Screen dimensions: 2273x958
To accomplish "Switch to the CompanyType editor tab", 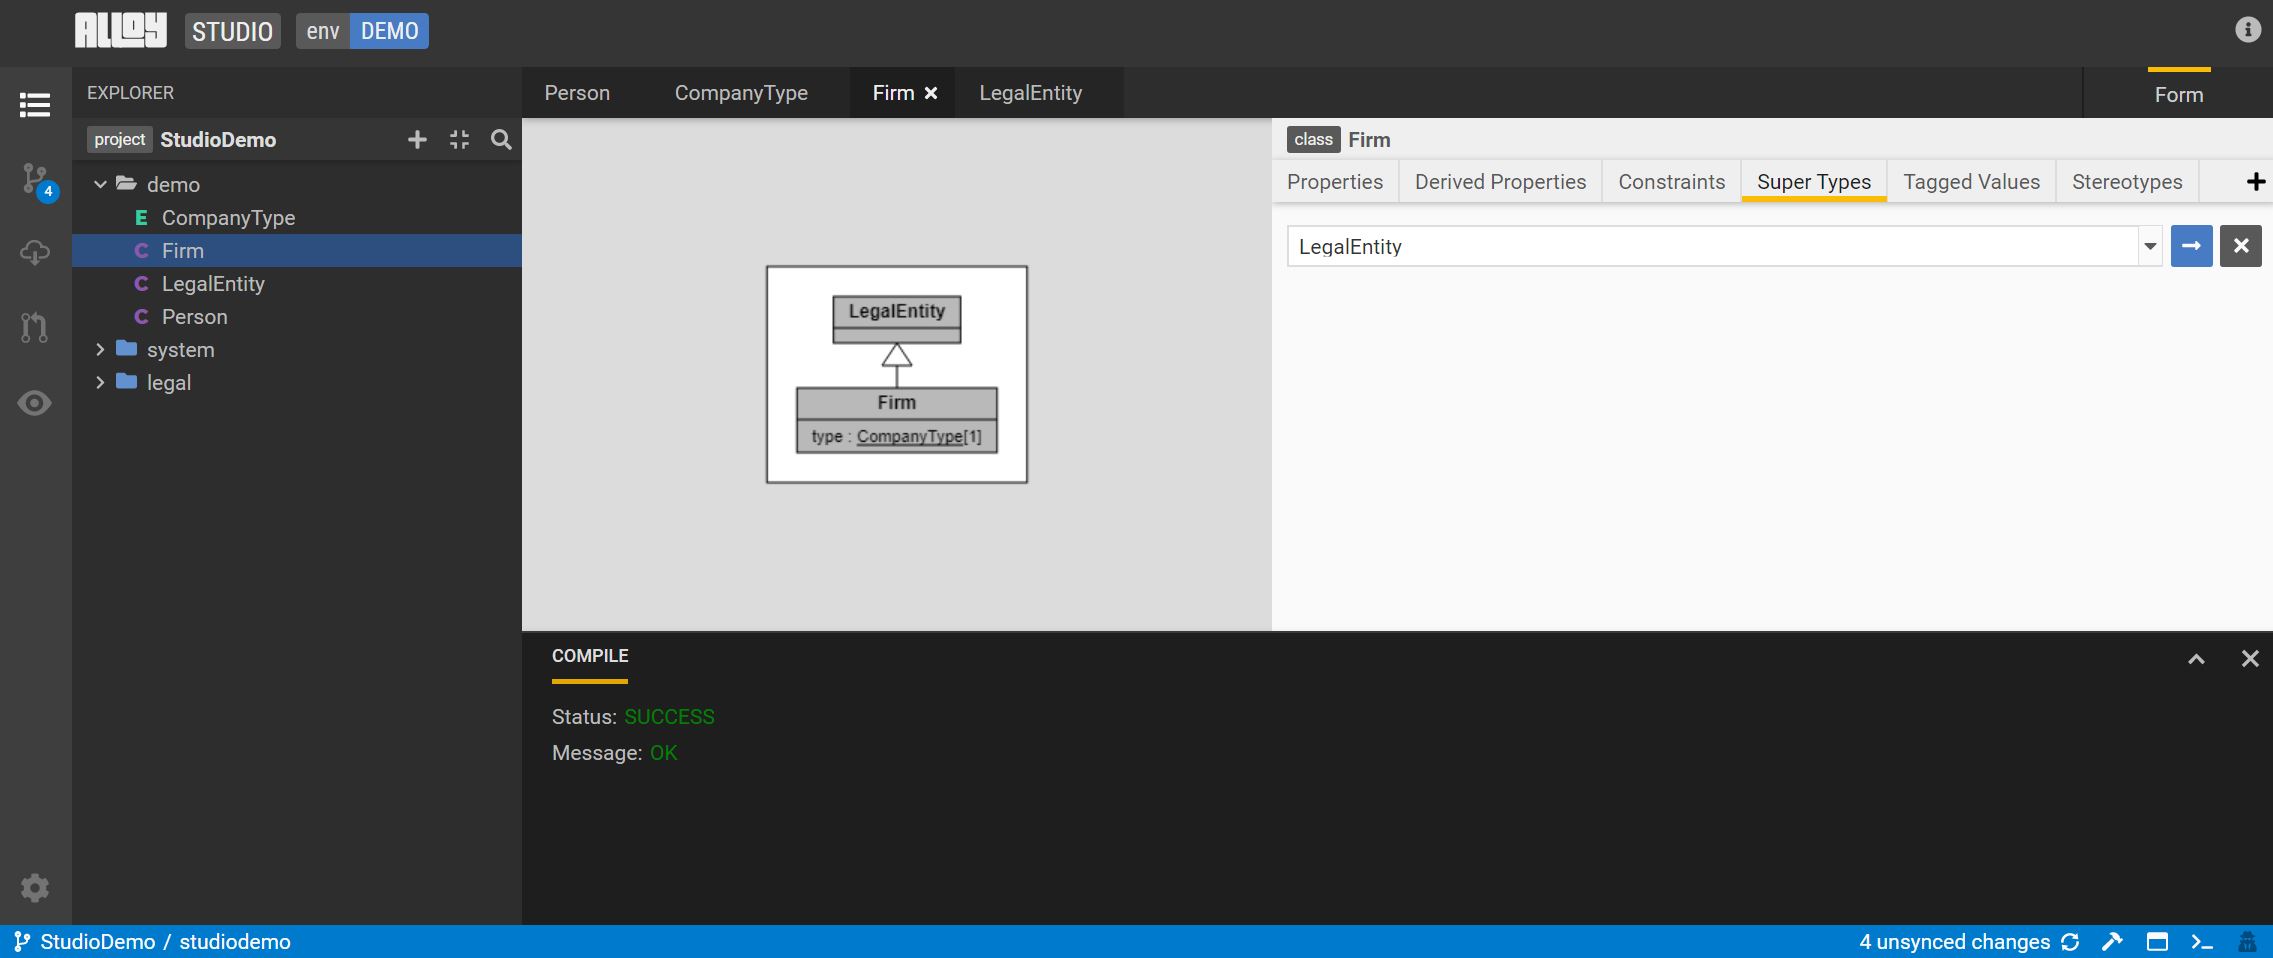I will tap(740, 93).
